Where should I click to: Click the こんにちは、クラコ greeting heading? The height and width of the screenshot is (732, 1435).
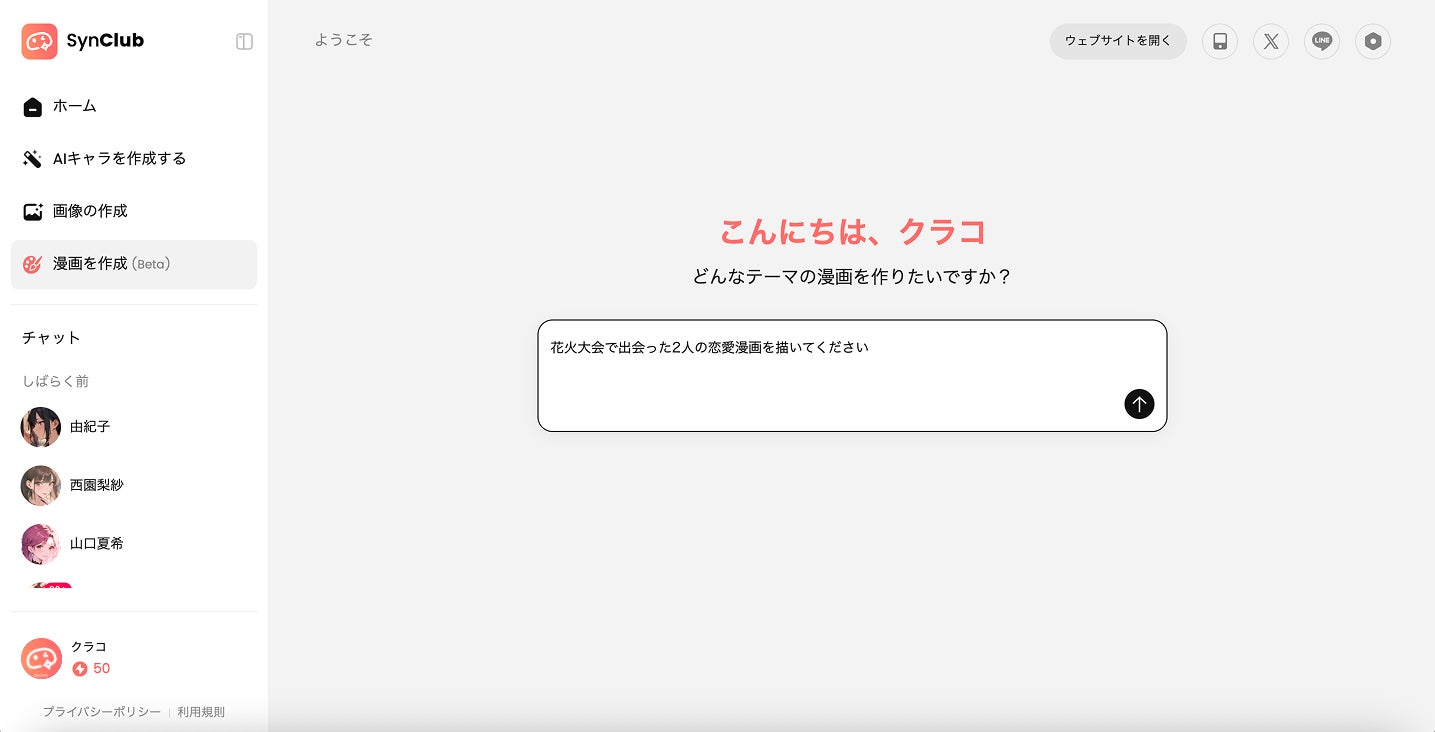coord(853,232)
